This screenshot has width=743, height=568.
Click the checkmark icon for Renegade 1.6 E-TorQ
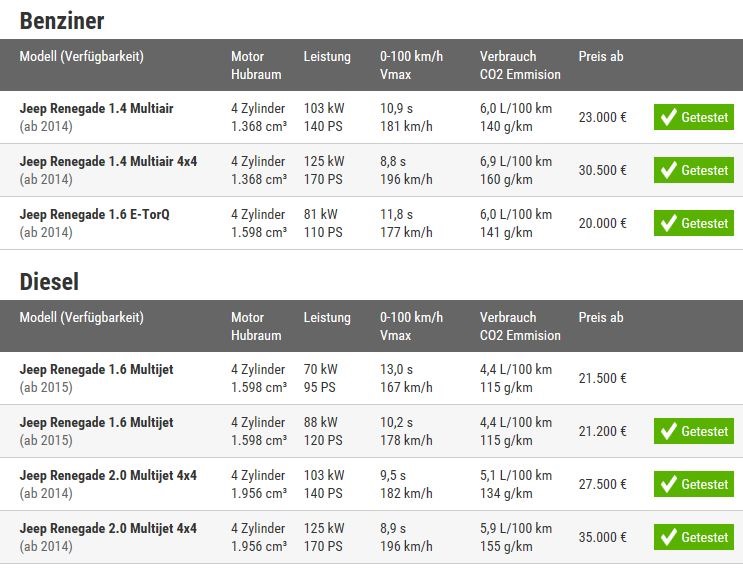pos(668,224)
